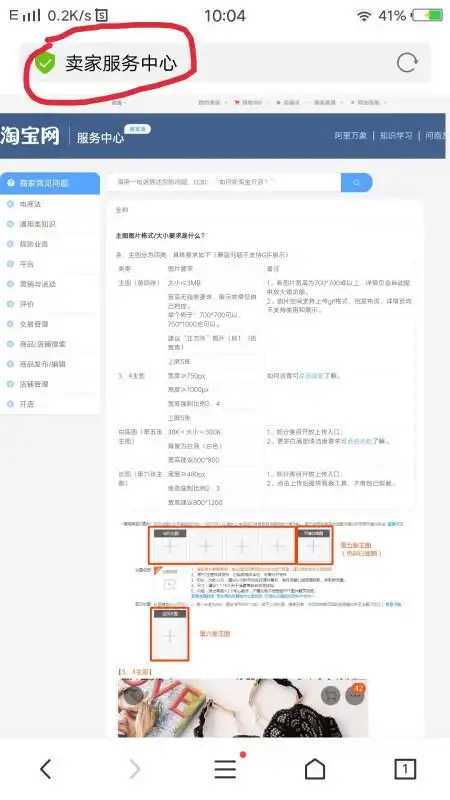
Task: Click the circle icon beside 电商法
Action: coord(10,204)
